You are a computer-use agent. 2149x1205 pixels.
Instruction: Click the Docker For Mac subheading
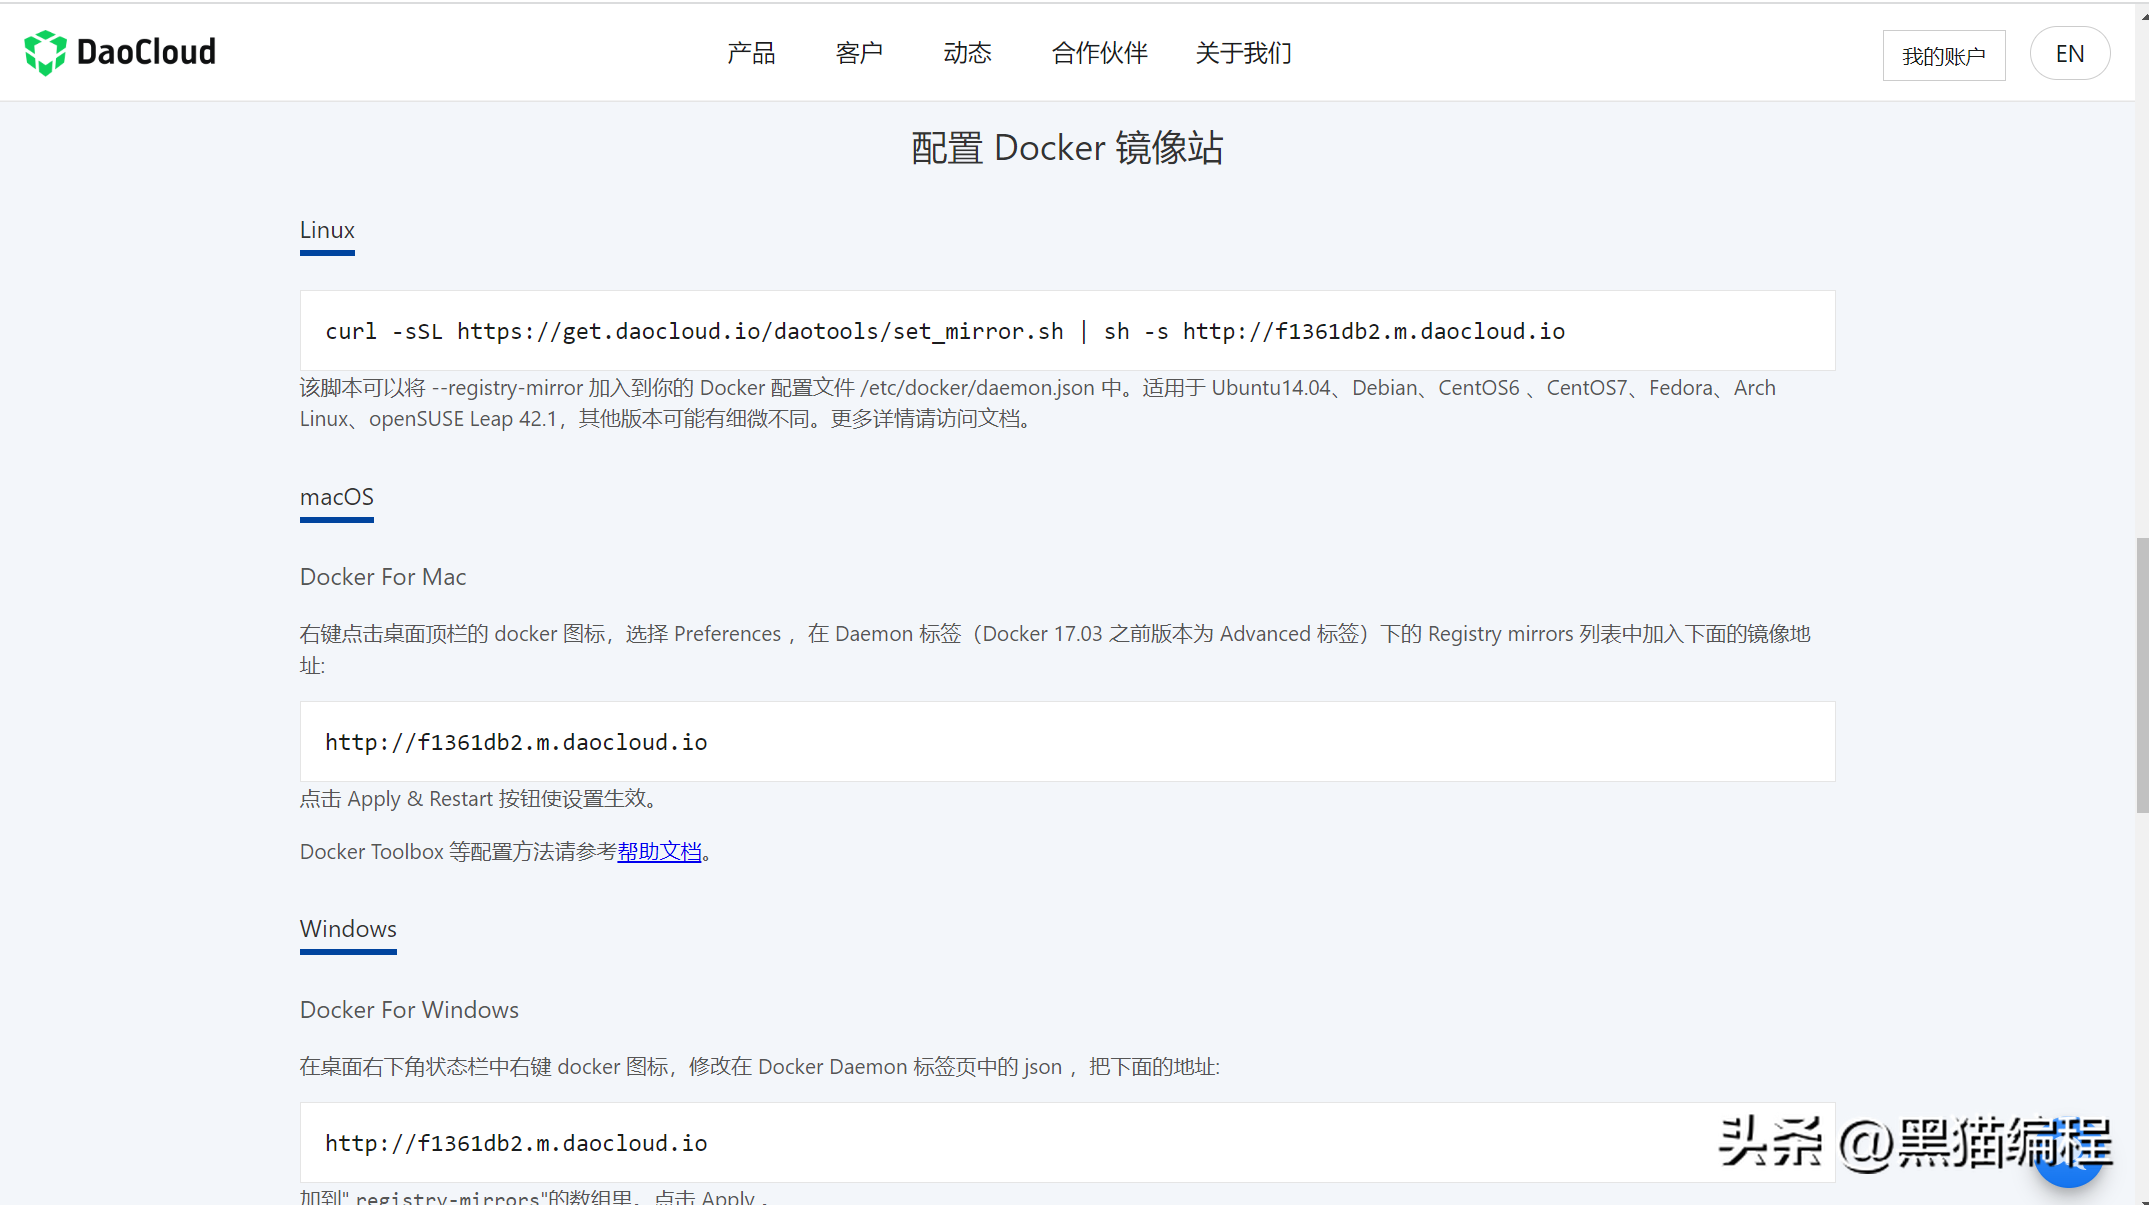[x=383, y=577]
